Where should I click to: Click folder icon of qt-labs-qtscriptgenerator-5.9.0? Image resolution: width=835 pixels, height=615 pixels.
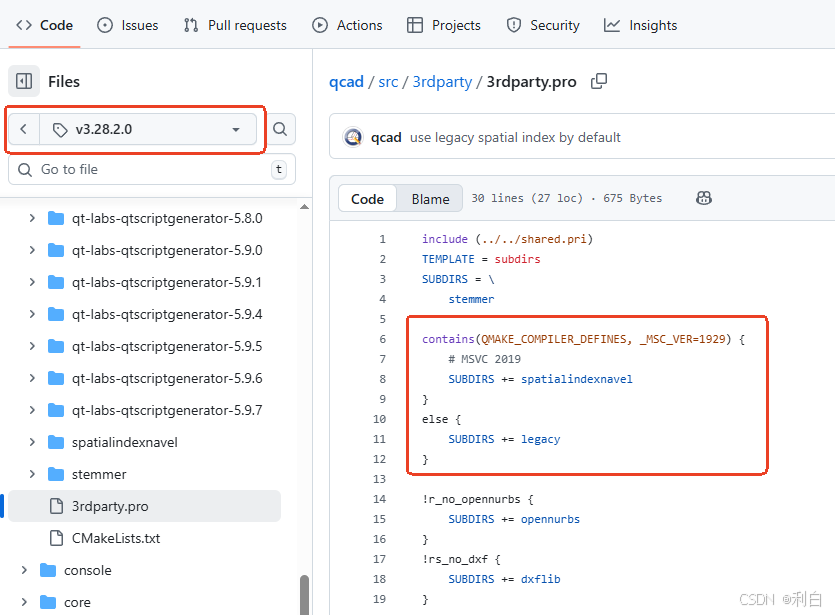(56, 250)
